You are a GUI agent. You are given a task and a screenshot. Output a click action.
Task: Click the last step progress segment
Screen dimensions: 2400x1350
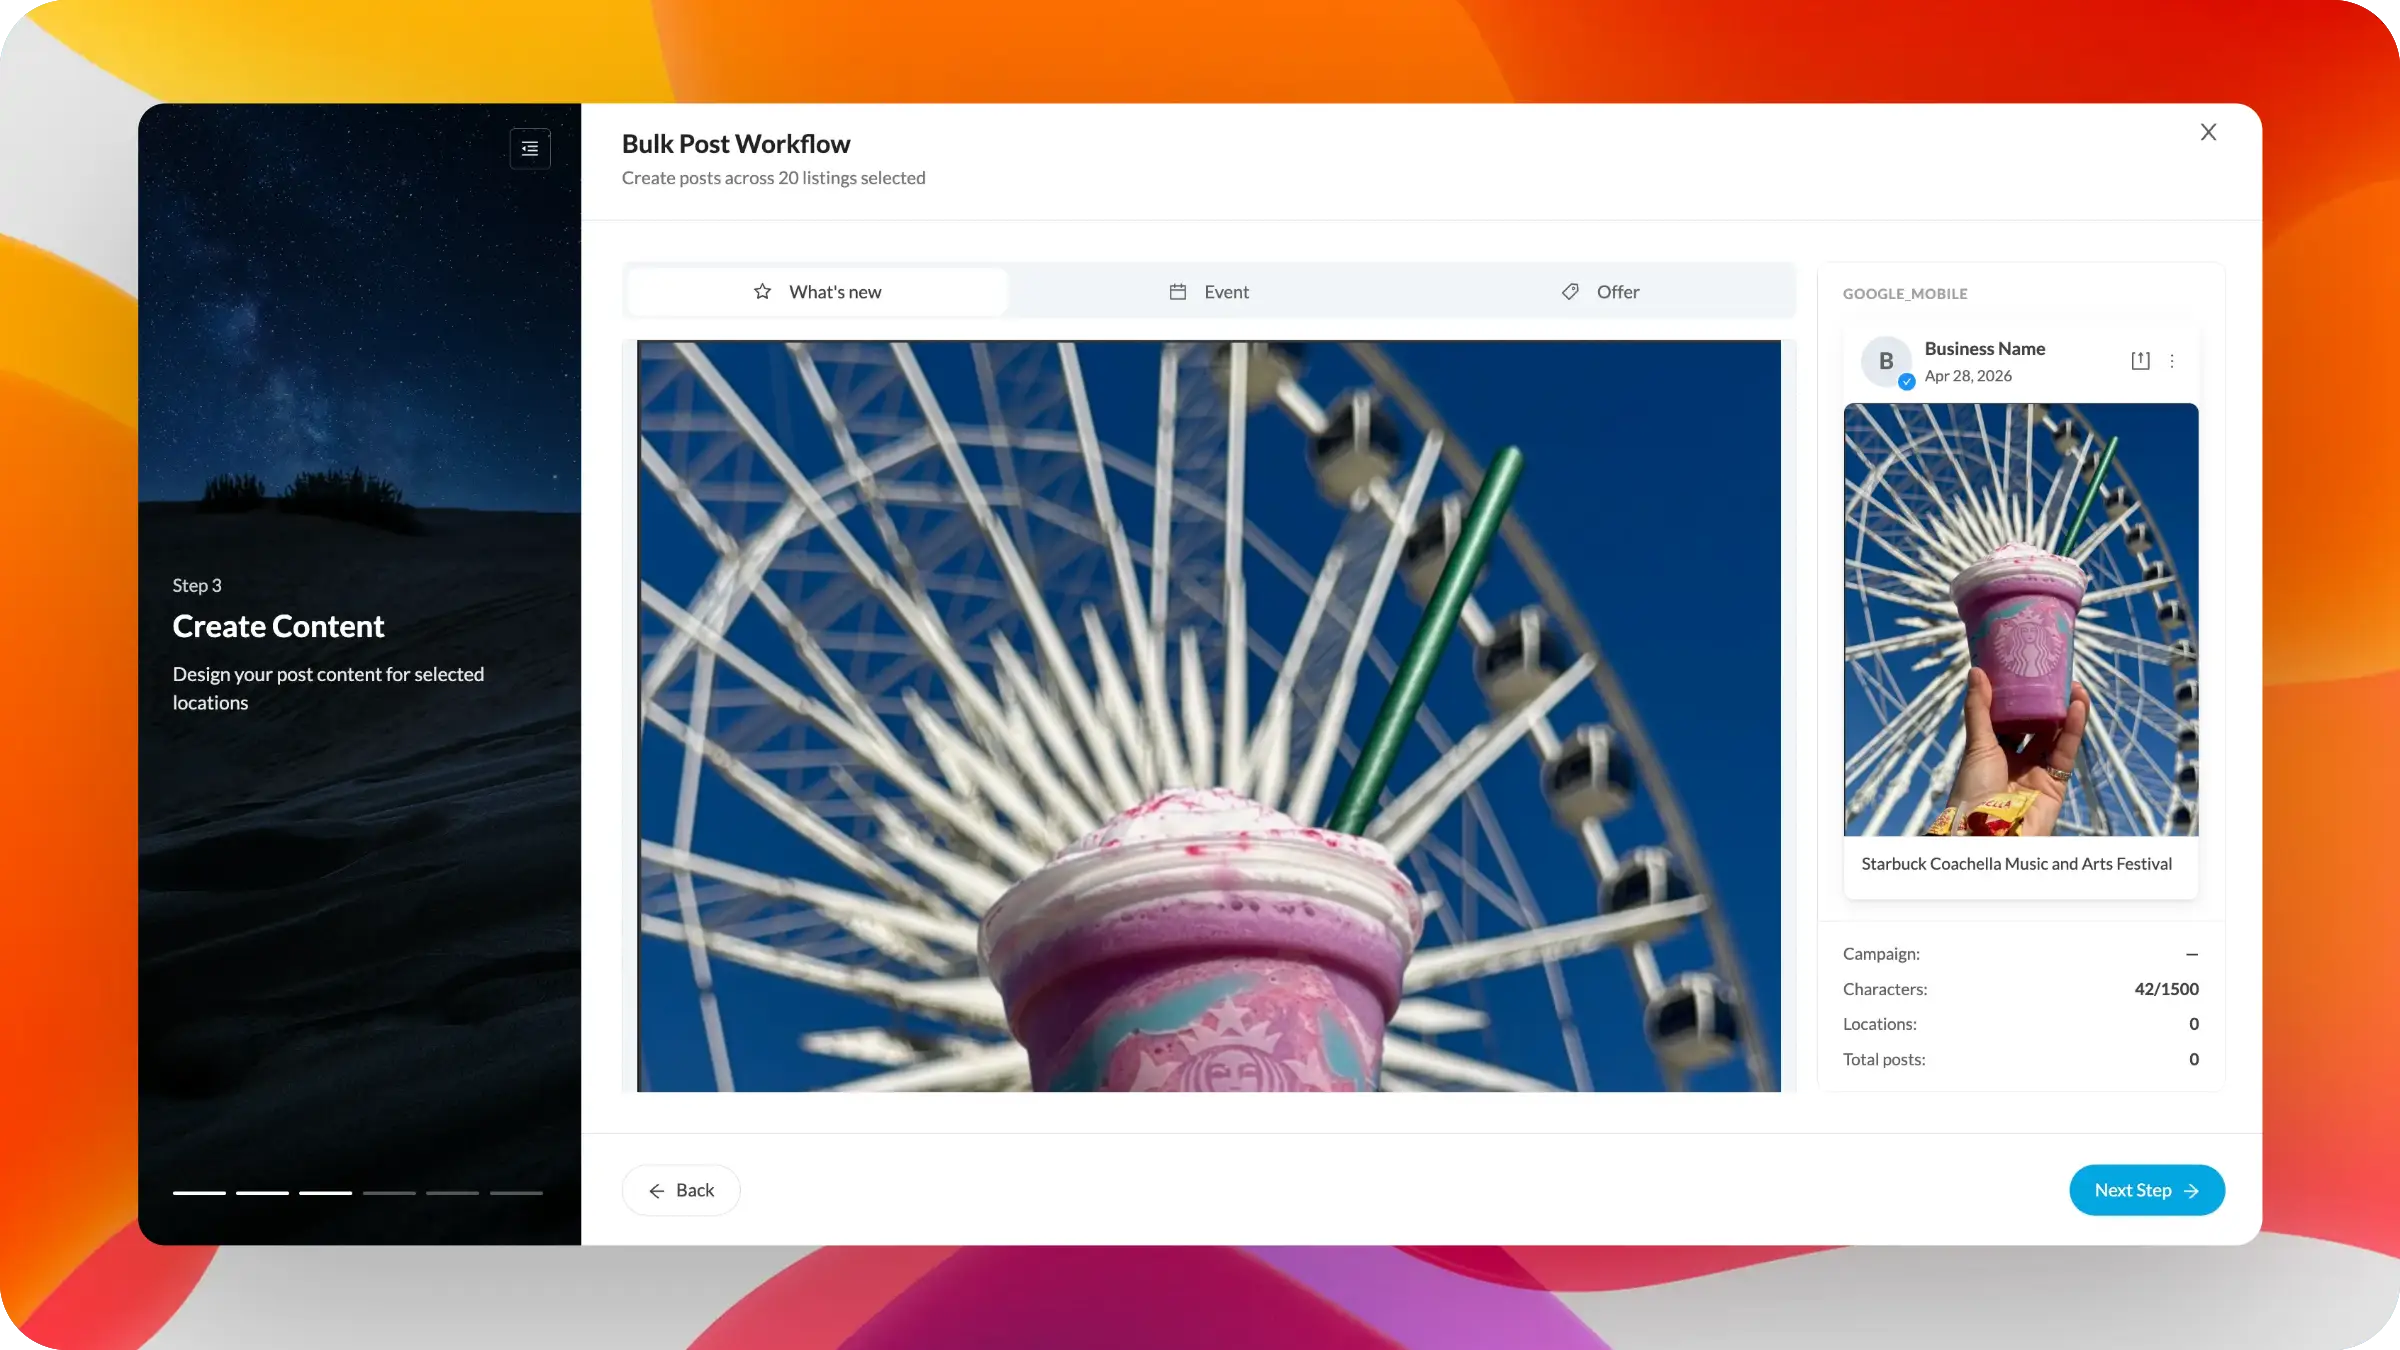516,1193
